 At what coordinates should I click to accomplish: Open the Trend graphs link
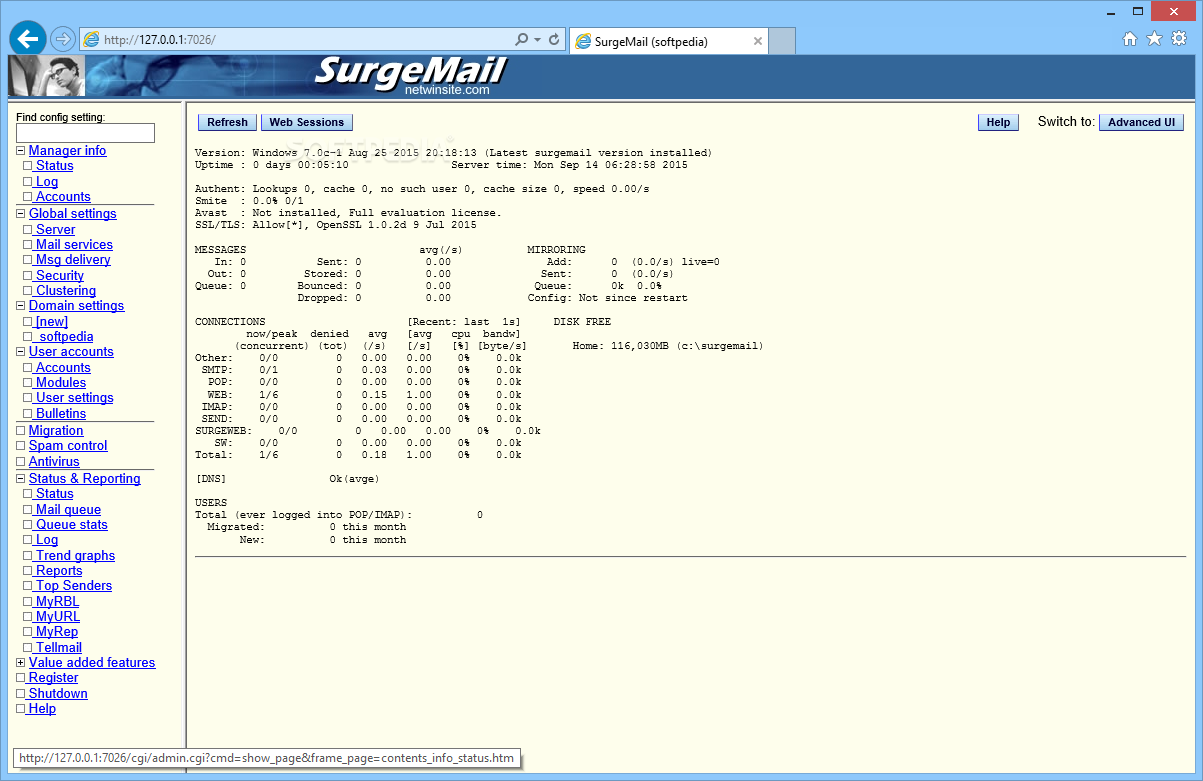75,556
